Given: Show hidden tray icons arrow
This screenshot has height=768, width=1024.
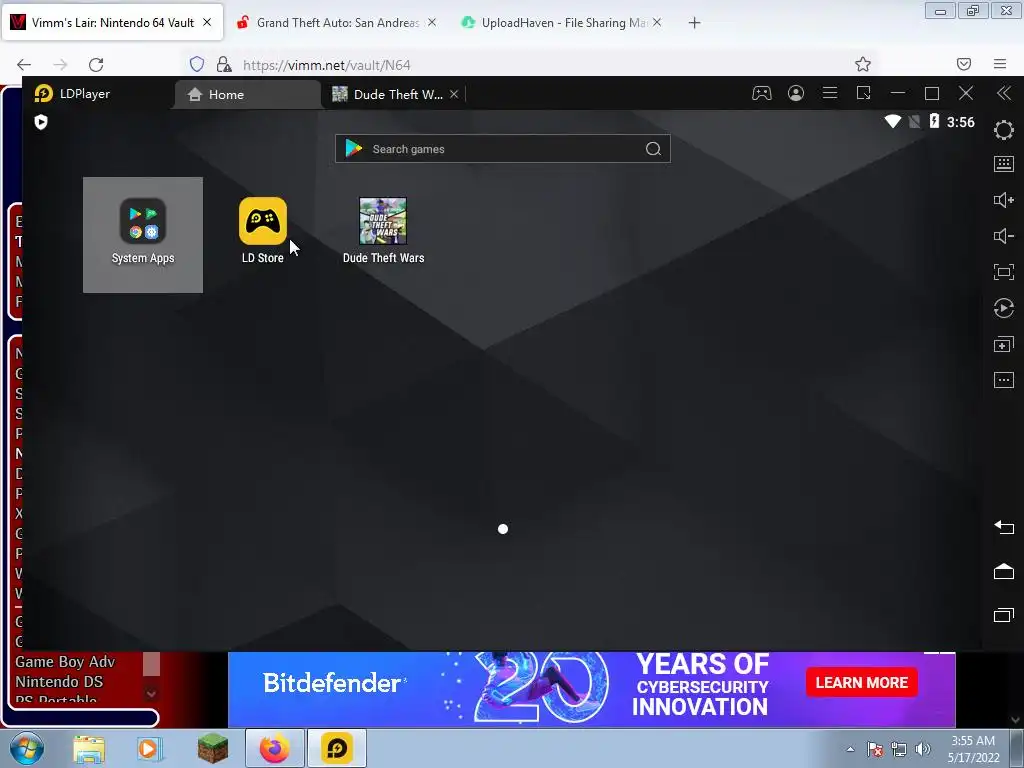Looking at the screenshot, I should click(x=850, y=749).
